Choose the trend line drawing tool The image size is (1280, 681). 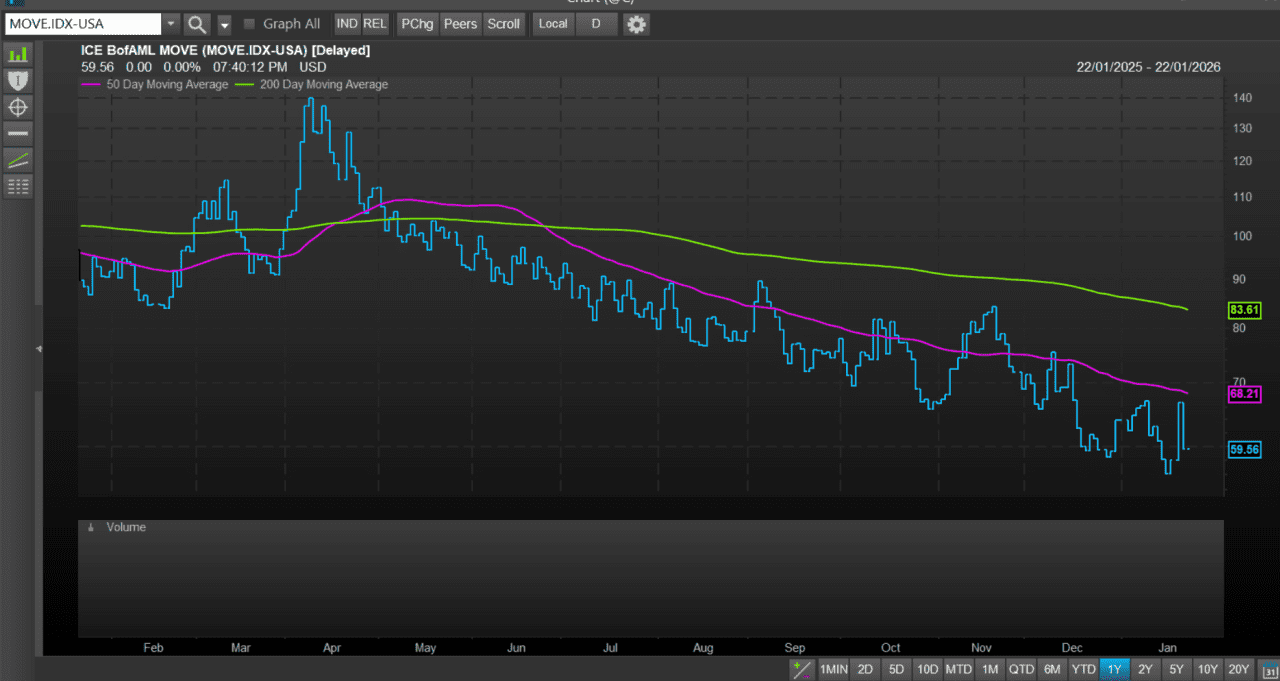point(17,159)
